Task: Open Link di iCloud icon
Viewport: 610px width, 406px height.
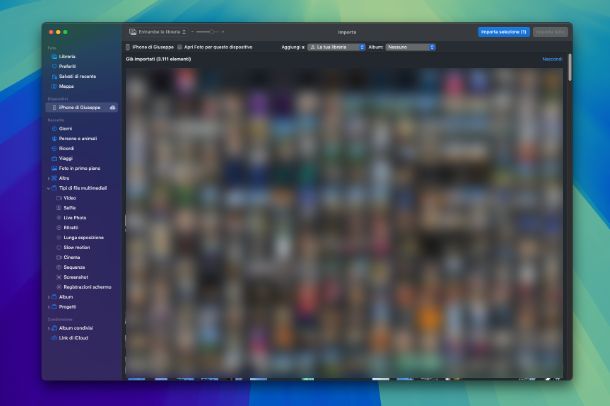Action: [x=54, y=338]
